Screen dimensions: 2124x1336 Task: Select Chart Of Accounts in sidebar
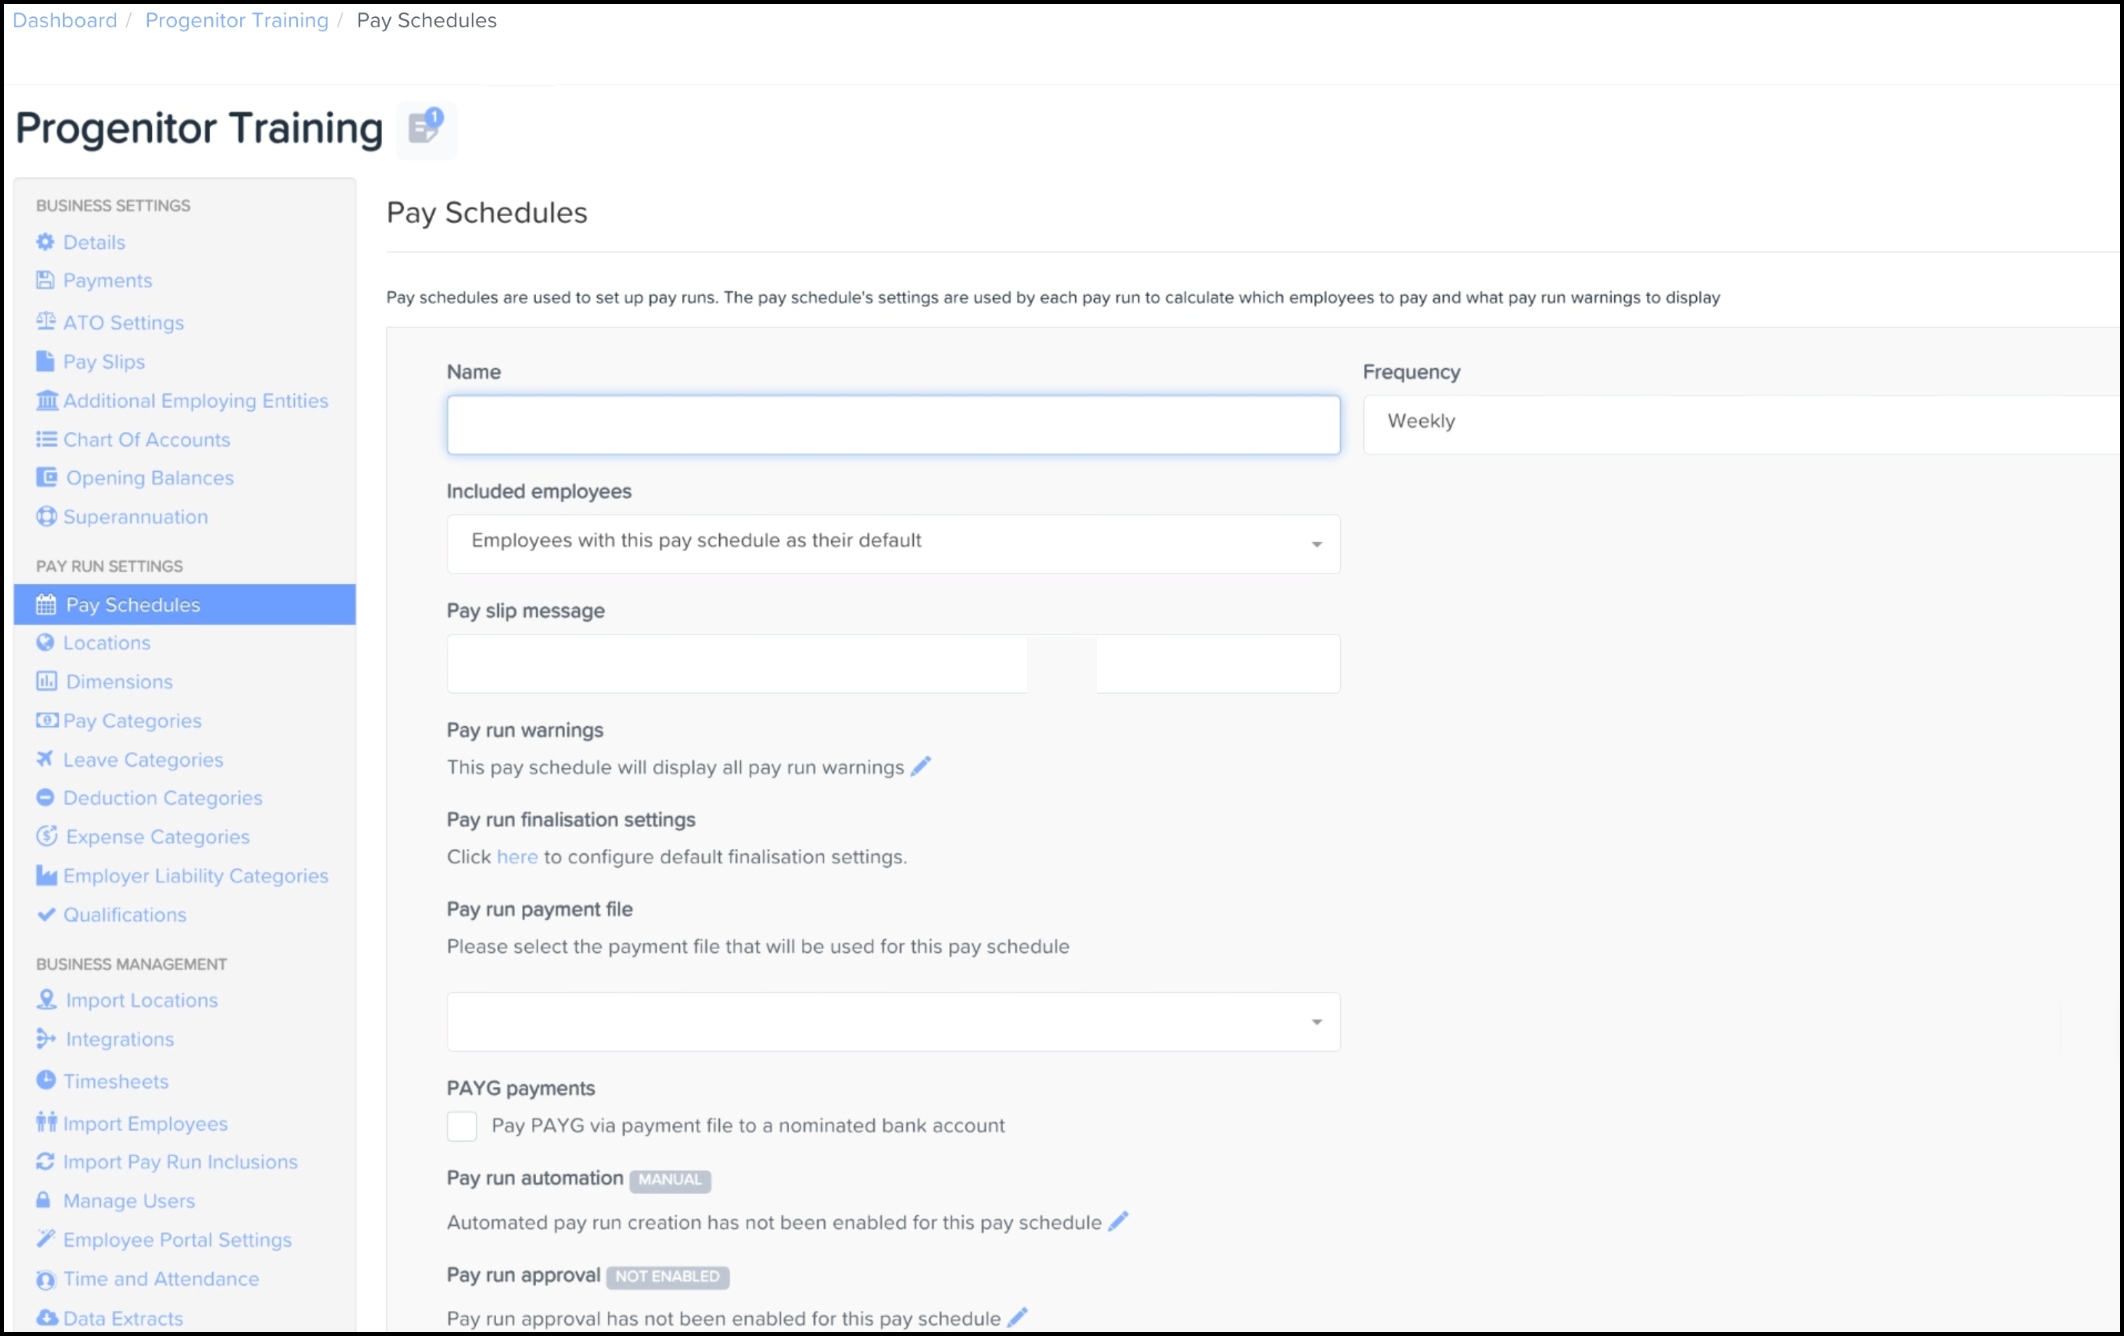(146, 440)
